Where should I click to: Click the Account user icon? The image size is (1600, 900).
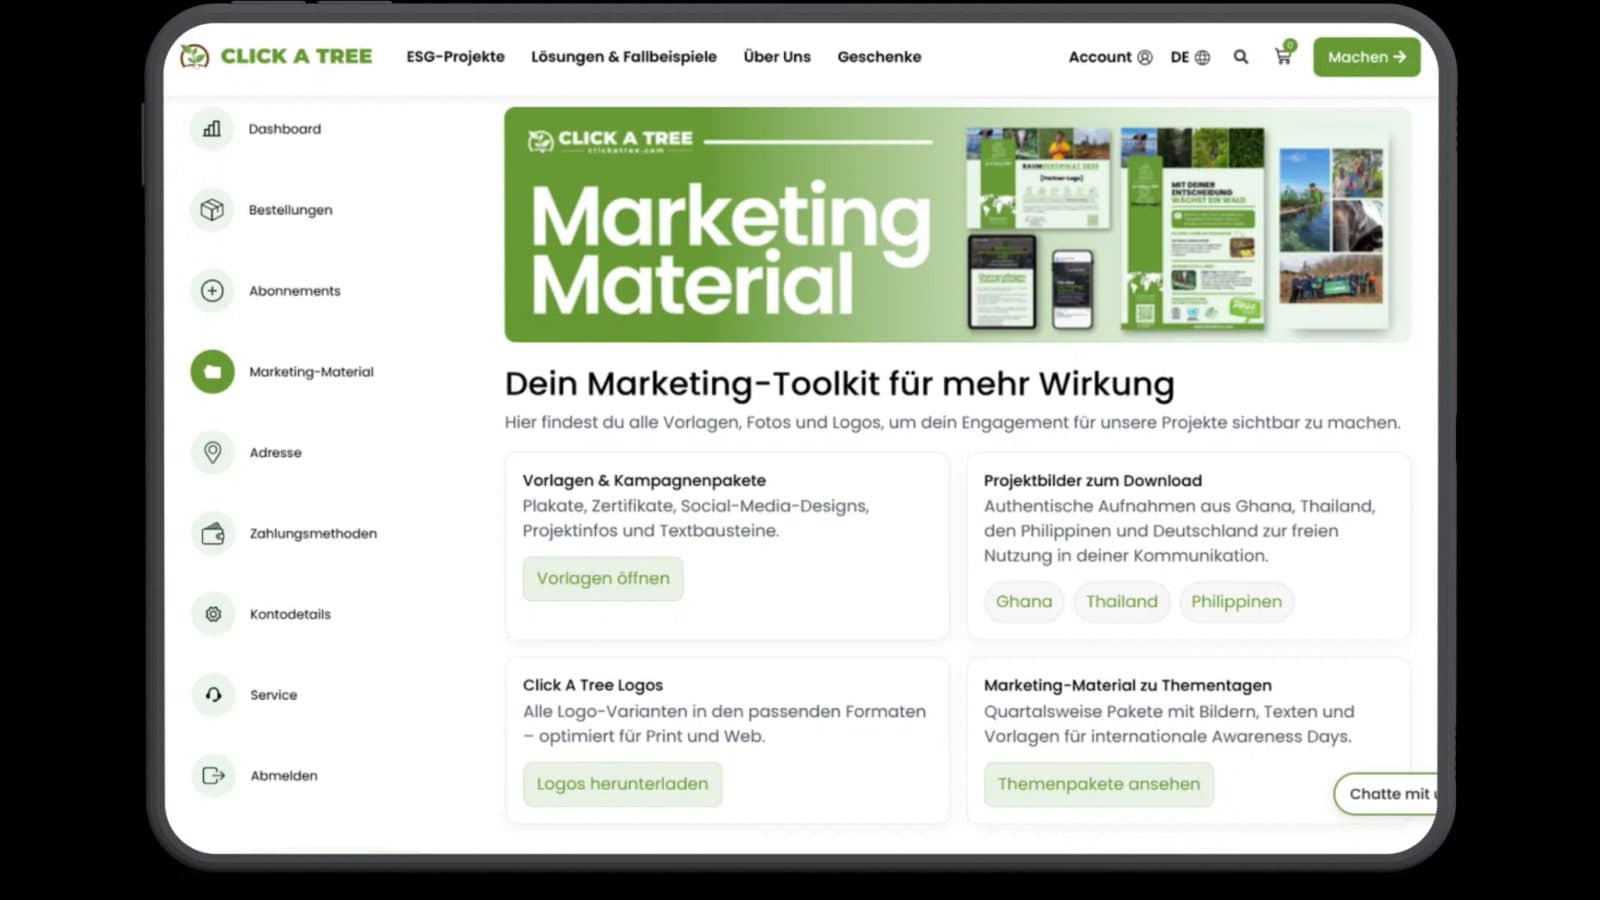(x=1145, y=58)
